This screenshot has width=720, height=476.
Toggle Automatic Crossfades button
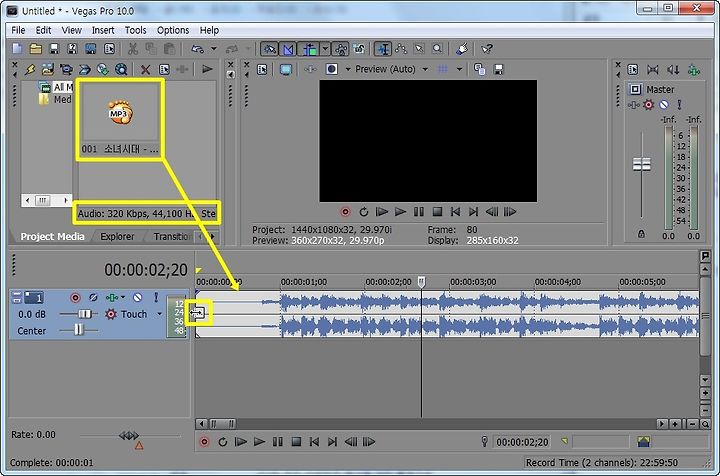pos(288,49)
